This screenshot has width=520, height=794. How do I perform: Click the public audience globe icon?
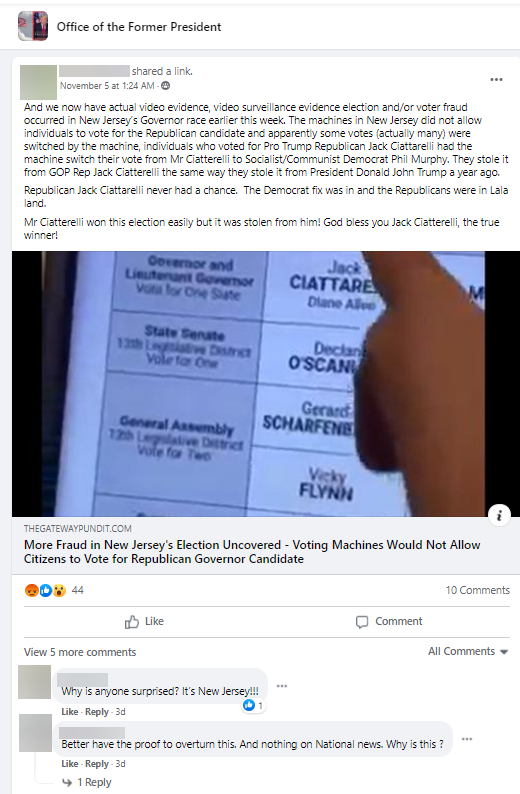[x=166, y=86]
